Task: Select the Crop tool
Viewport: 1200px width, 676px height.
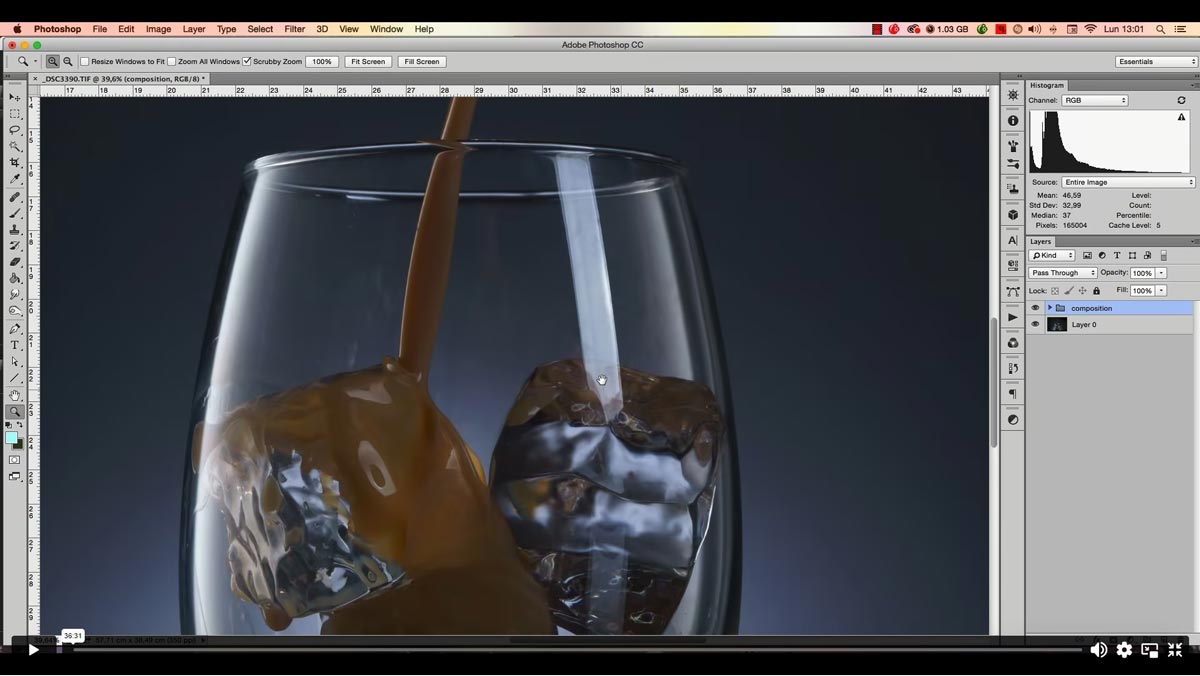Action: click(15, 163)
